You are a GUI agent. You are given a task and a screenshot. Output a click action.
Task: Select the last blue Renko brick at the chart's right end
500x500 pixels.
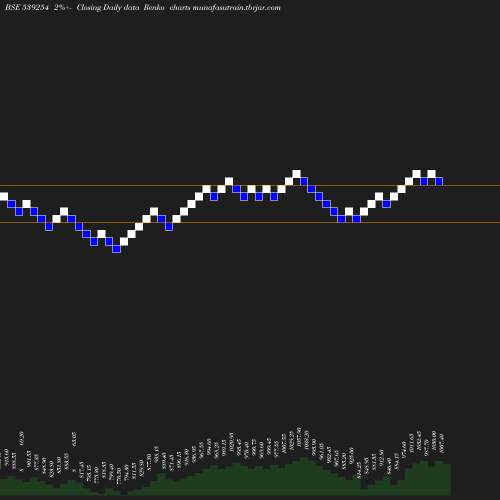pos(439,181)
